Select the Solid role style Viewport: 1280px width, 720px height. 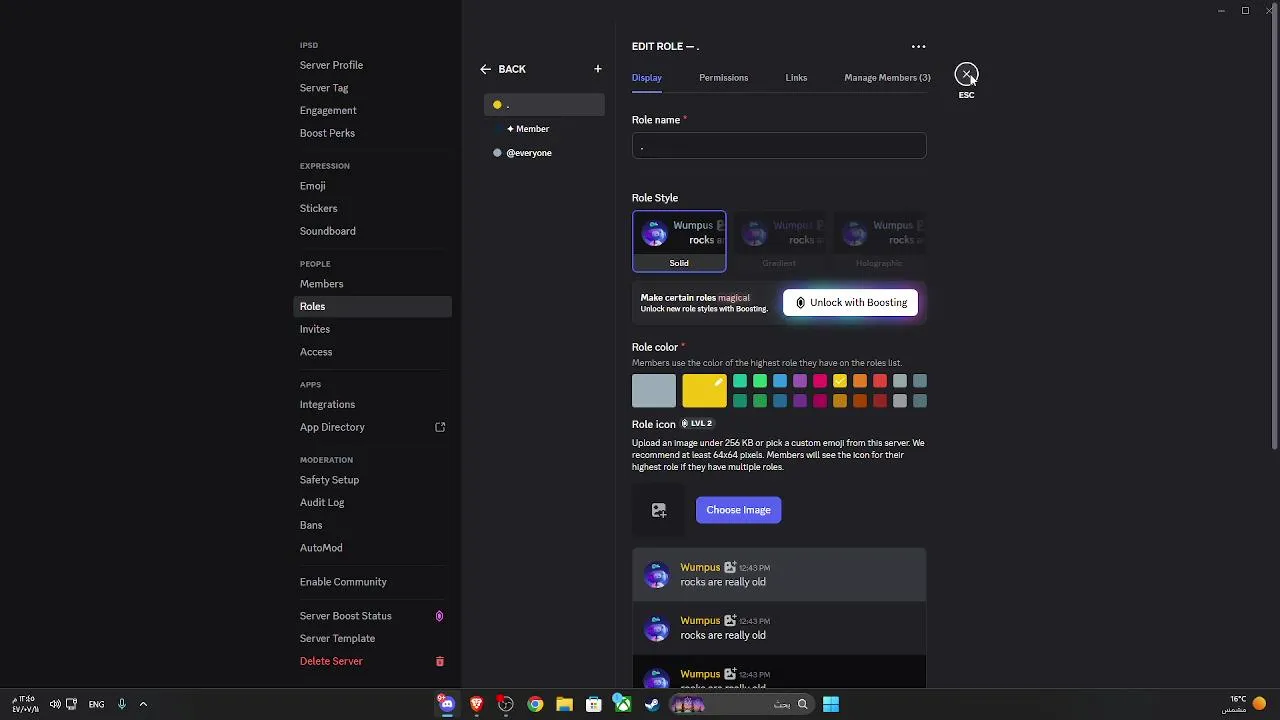point(679,241)
